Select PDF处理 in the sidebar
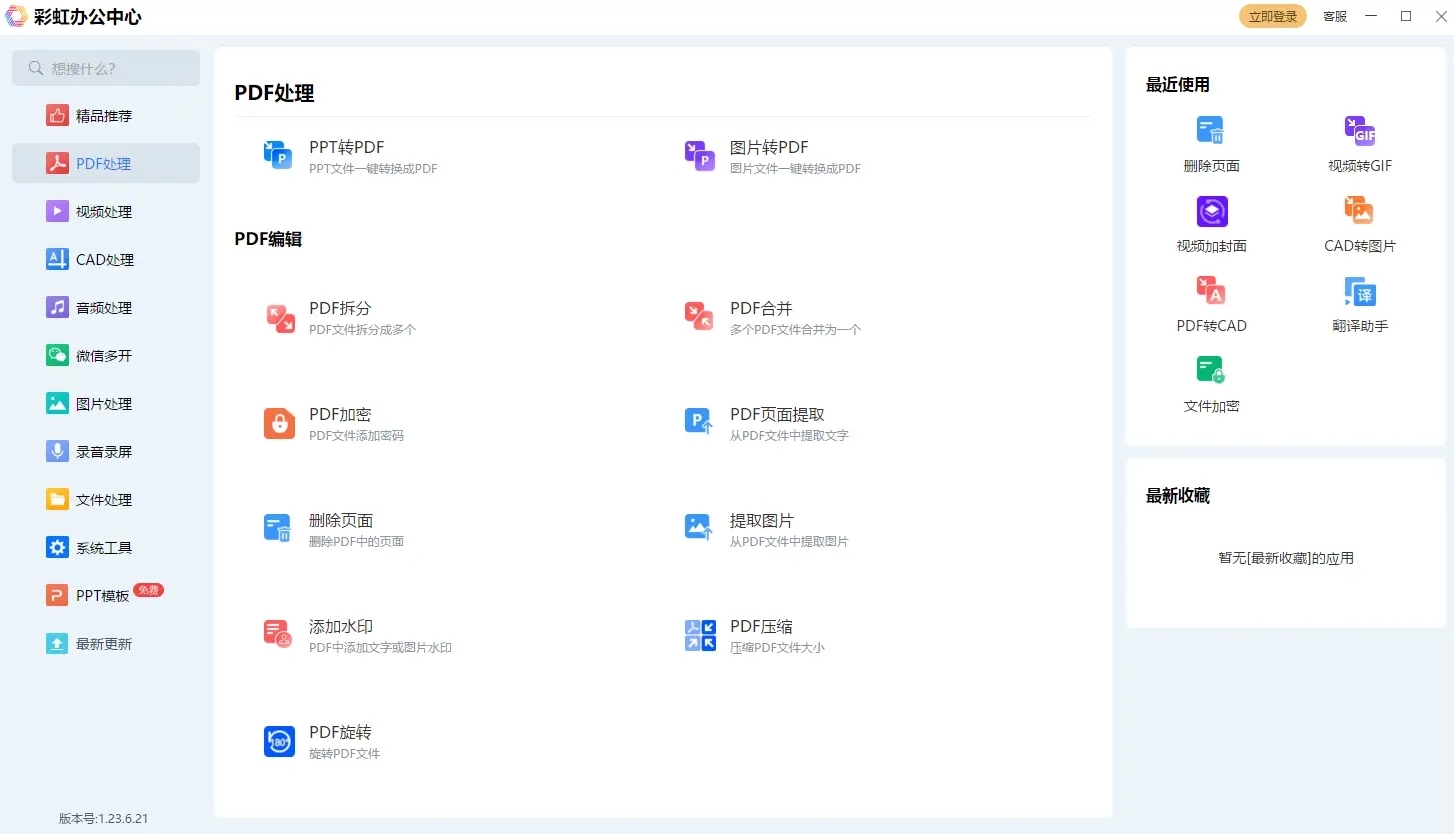 (x=106, y=163)
